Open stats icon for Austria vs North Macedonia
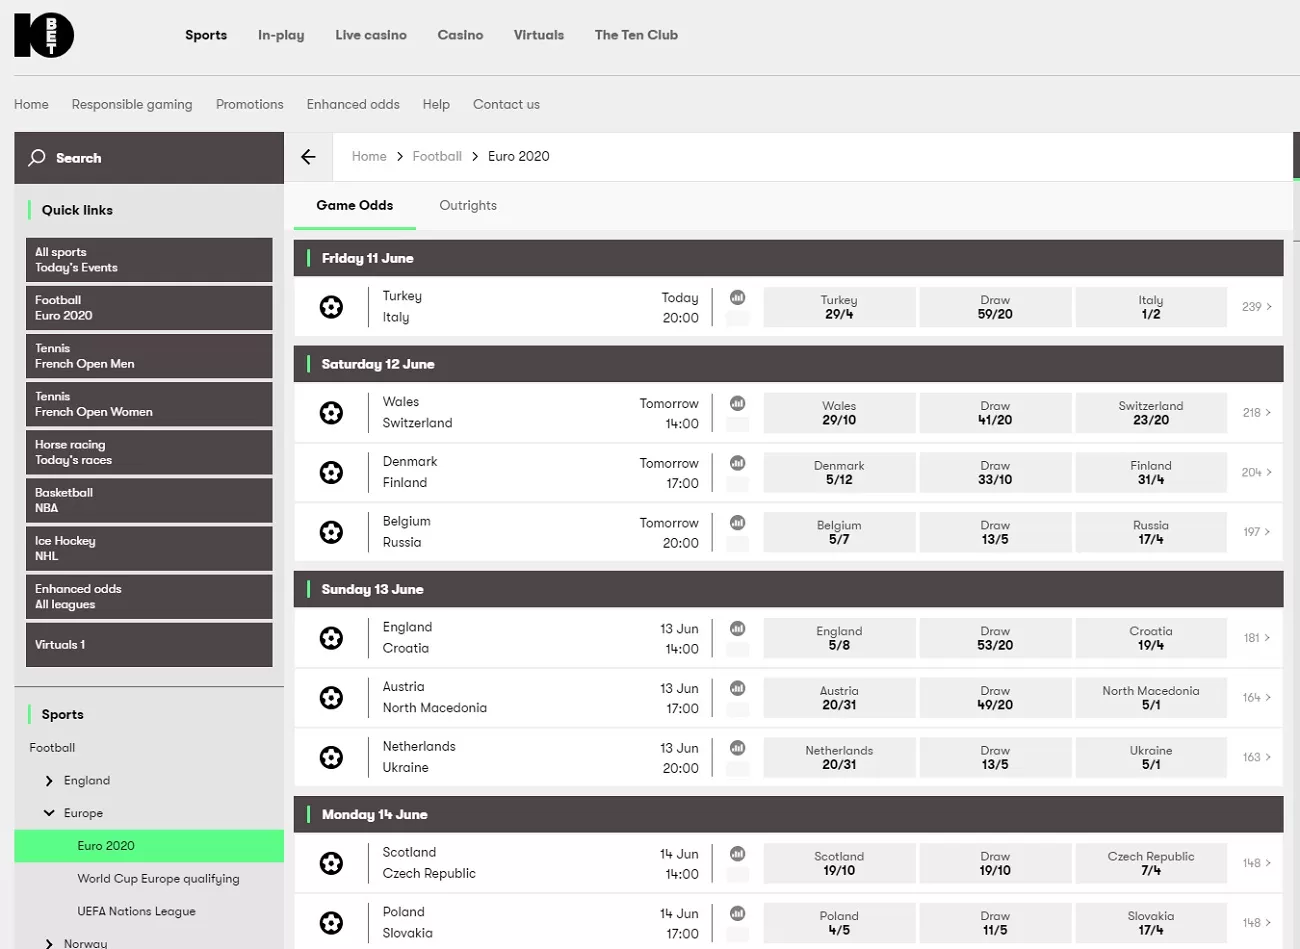Viewport: 1300px width, 949px height. pyautogui.click(x=737, y=688)
